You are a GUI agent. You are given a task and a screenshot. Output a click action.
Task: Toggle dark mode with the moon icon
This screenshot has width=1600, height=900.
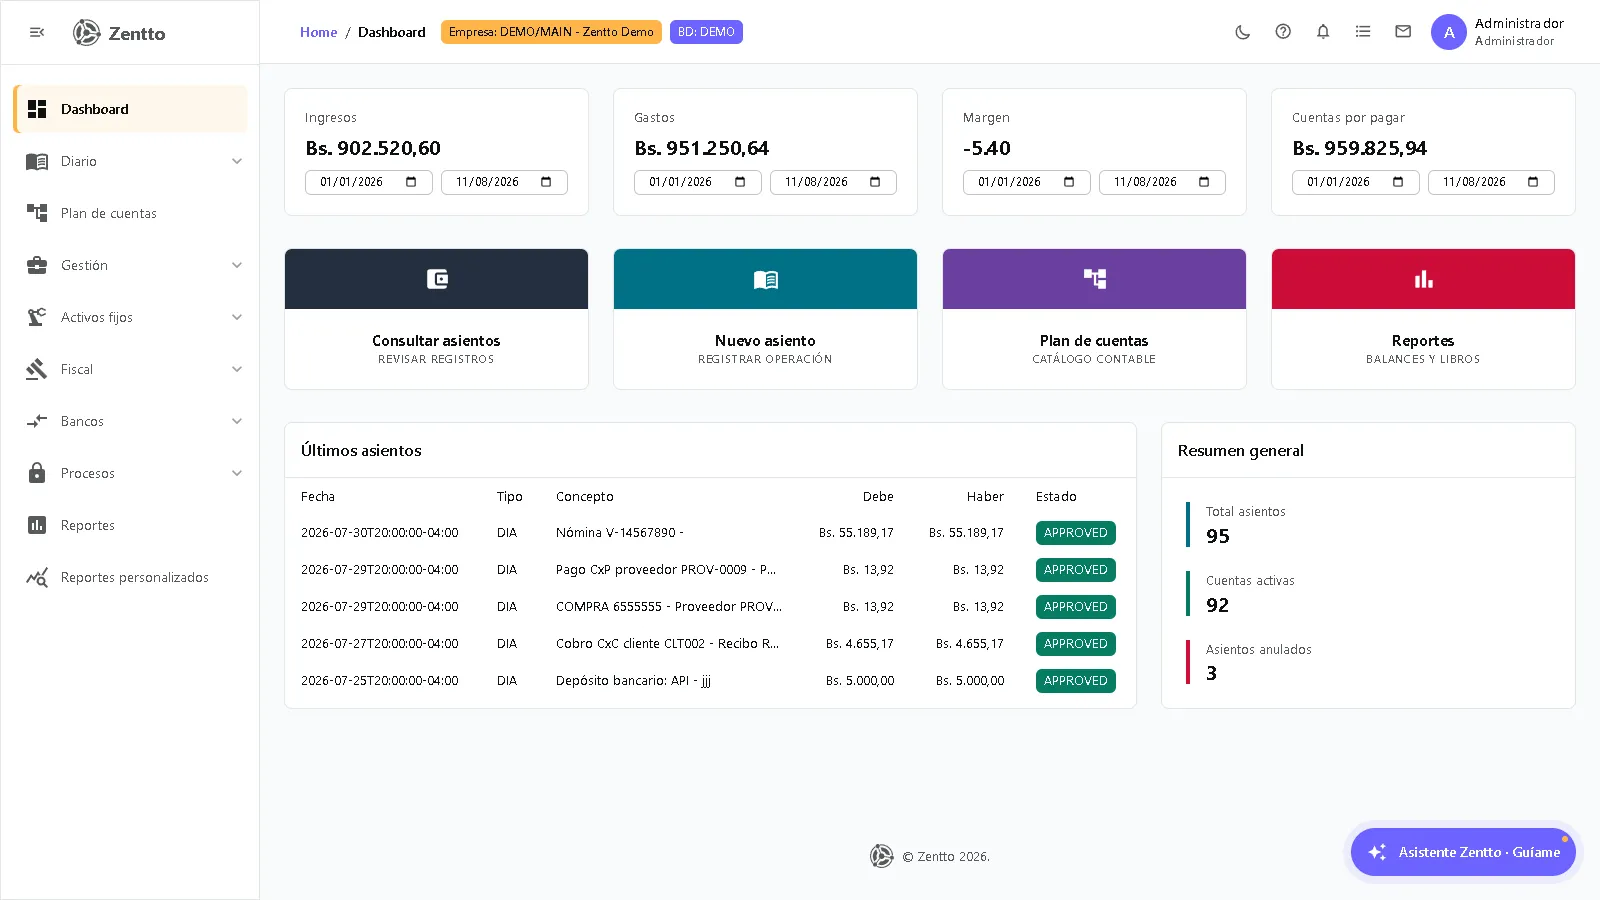pos(1243,32)
